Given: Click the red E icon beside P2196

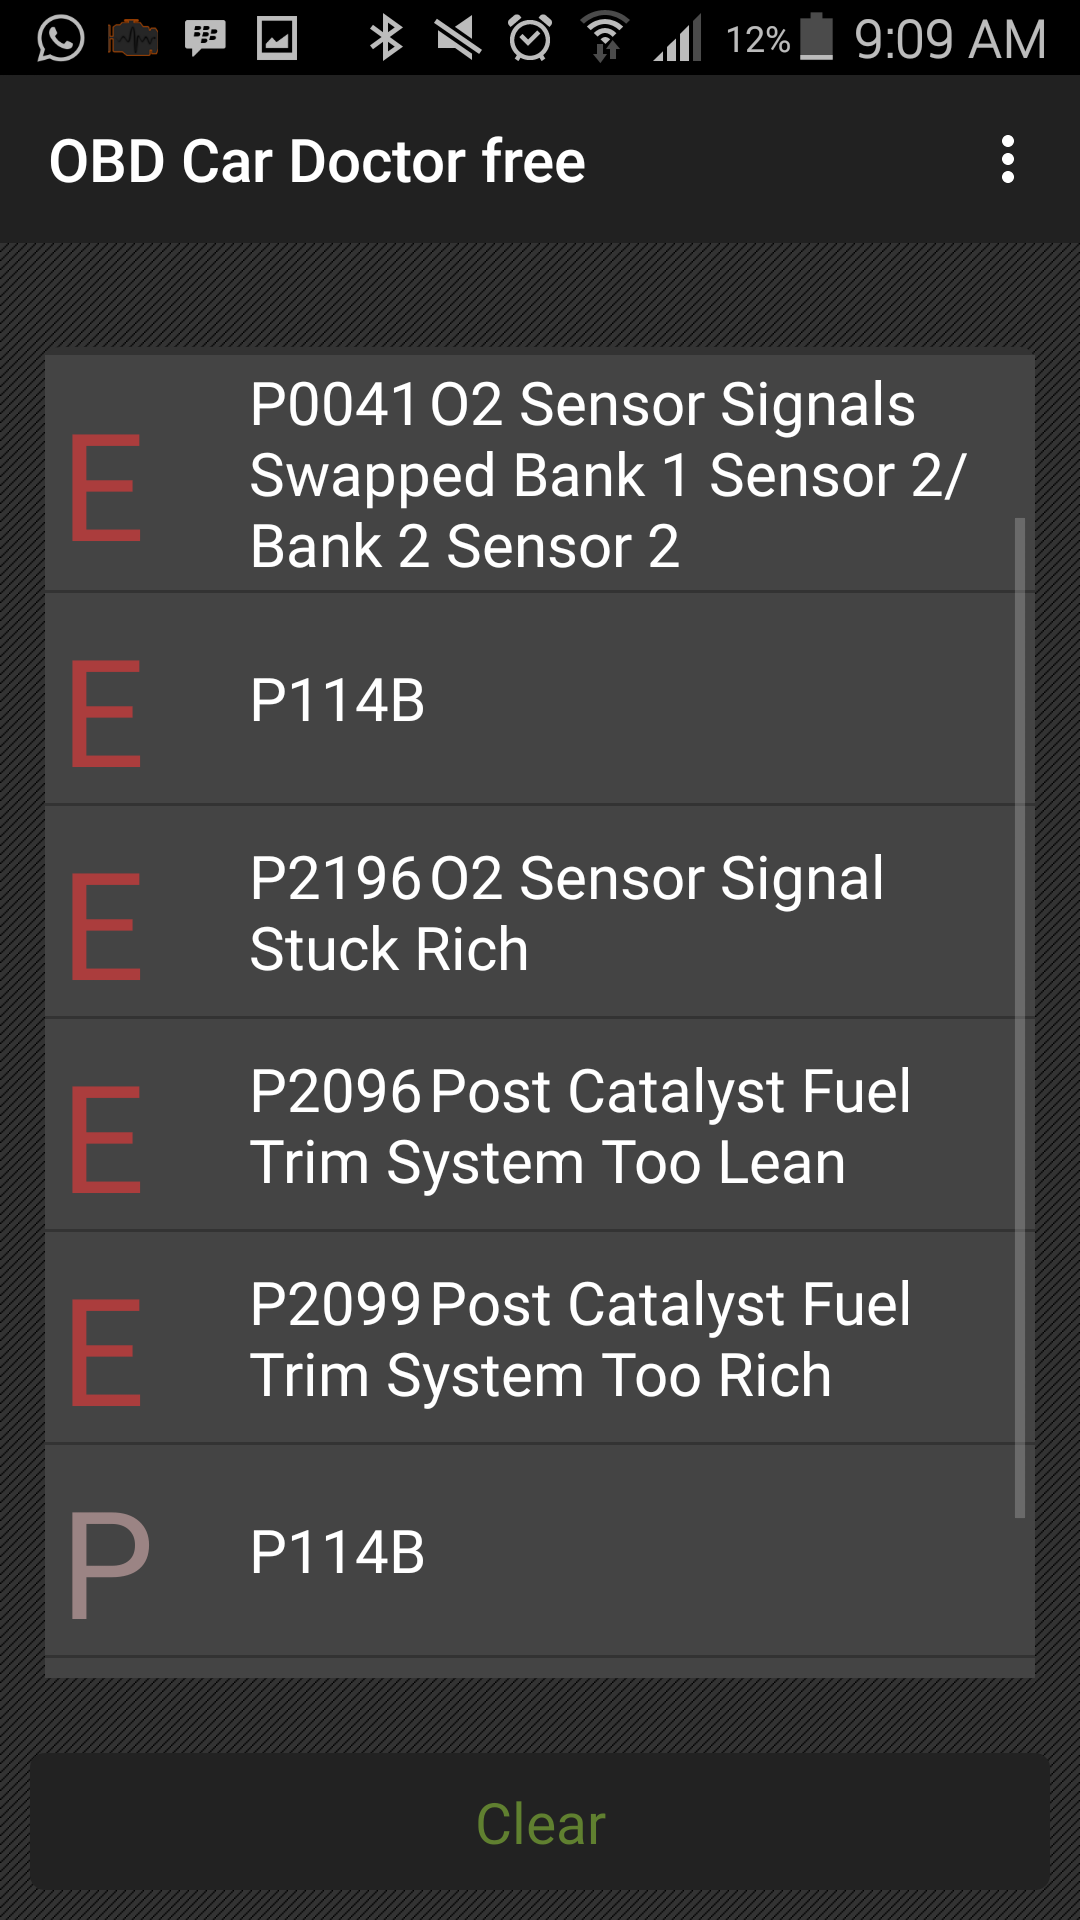Looking at the screenshot, I should (x=106, y=926).
